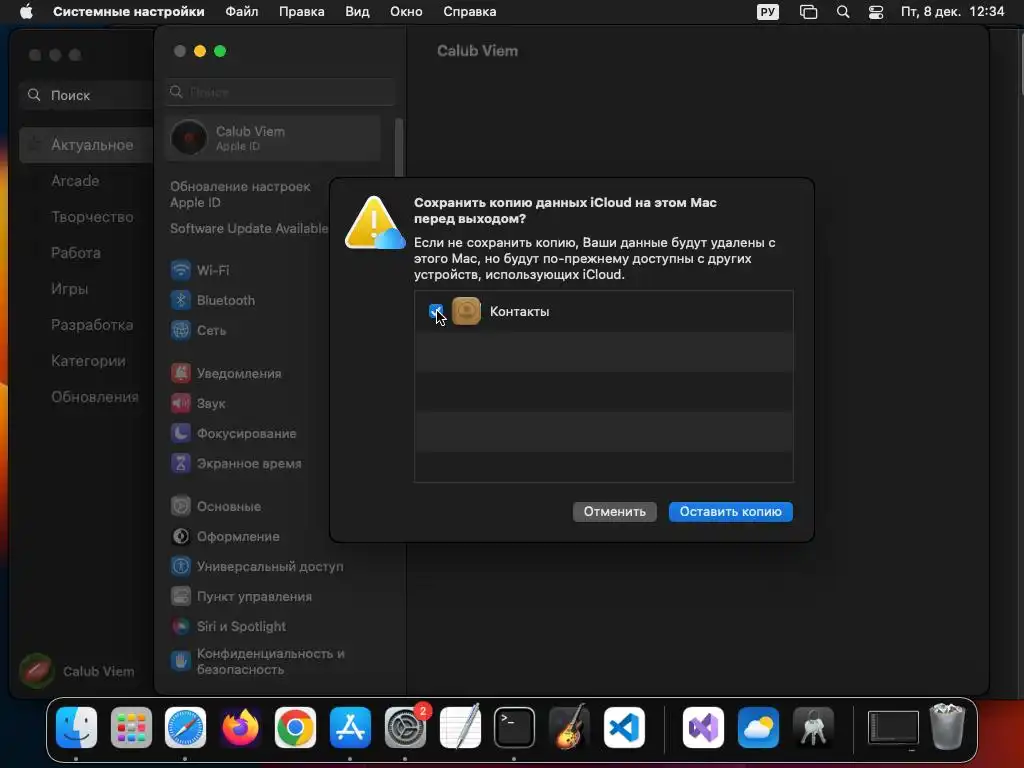The height and width of the screenshot is (768, 1024).
Task: Select Игры in App Store sidebar
Action: [x=69, y=289]
